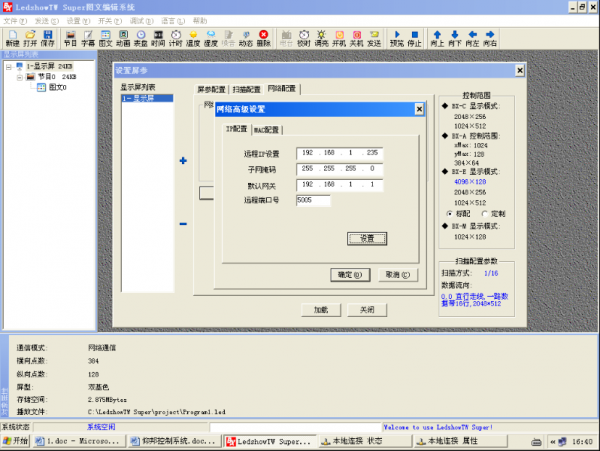This screenshot has height=451, width=600.
Task: Select the 定制 radio button
Action: pyautogui.click(x=485, y=214)
